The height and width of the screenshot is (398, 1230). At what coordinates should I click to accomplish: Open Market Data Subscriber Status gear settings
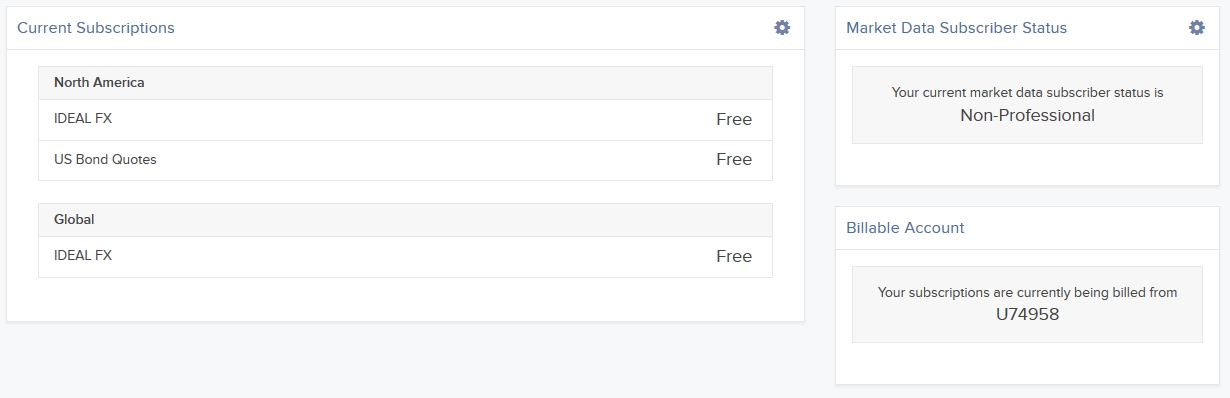coord(1196,28)
